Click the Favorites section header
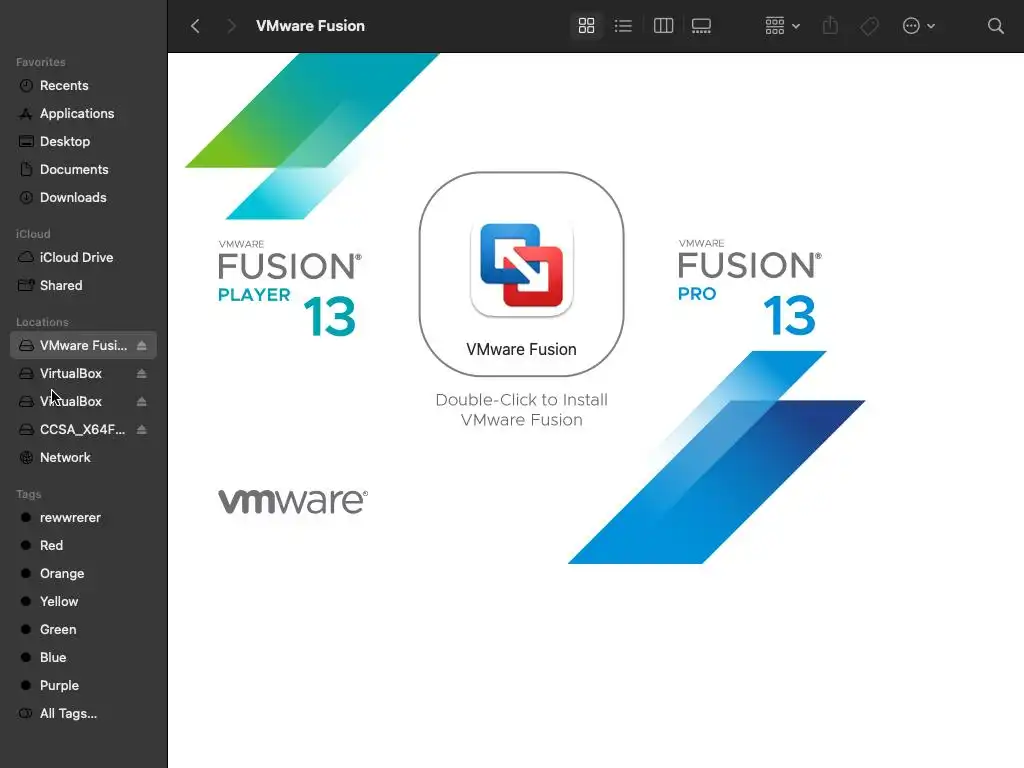This screenshot has height=768, width=1024. (x=40, y=62)
